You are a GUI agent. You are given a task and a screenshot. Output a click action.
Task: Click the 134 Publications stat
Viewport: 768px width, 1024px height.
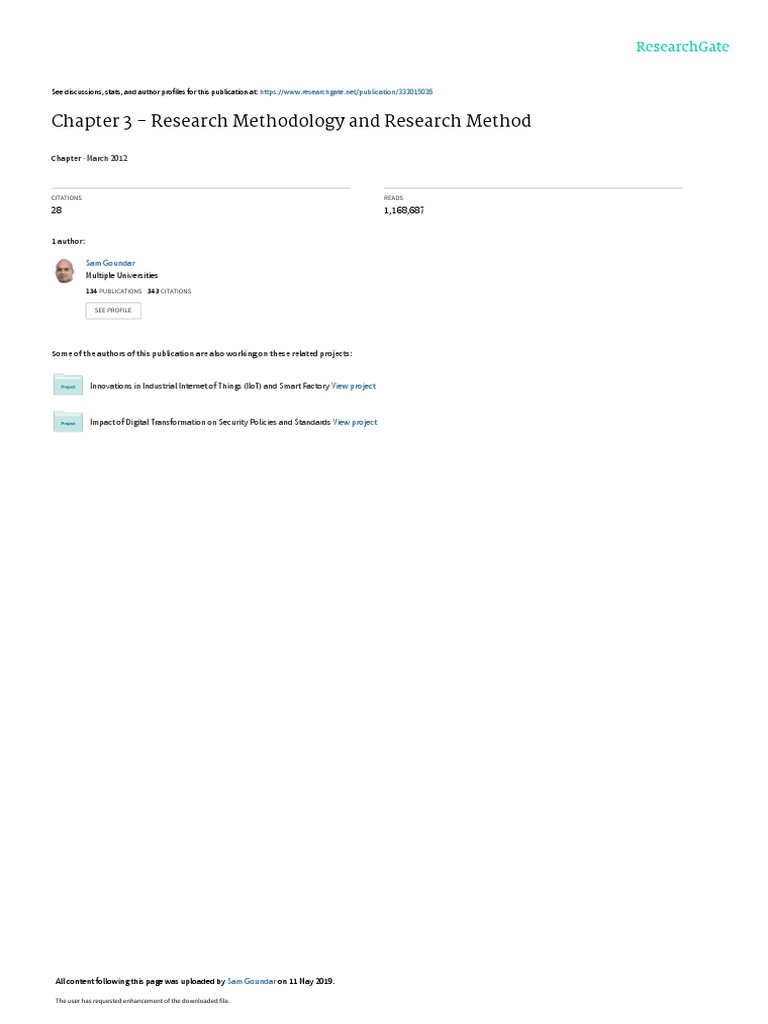point(114,291)
